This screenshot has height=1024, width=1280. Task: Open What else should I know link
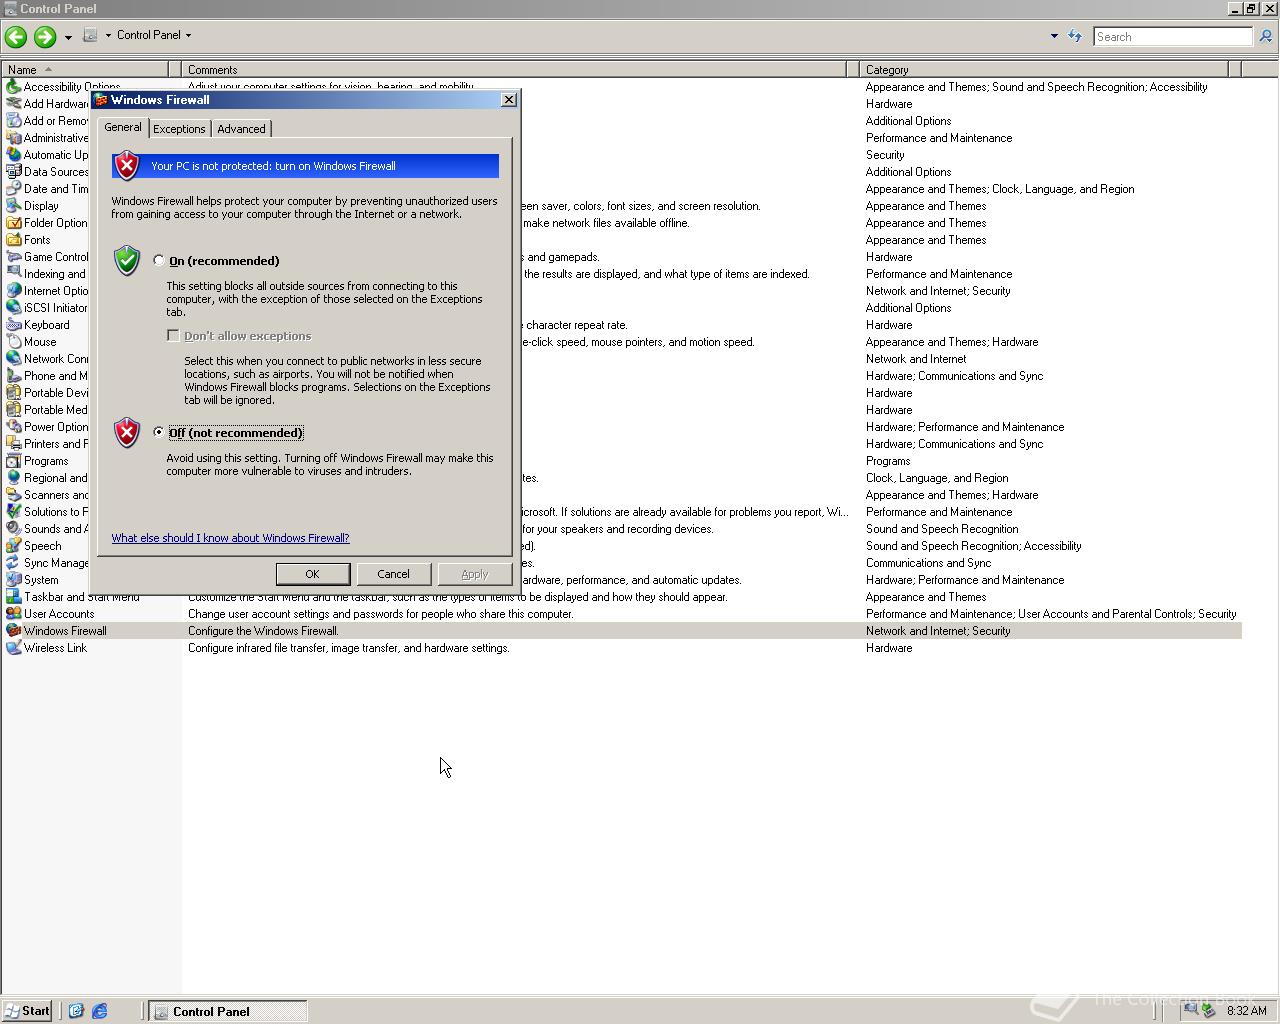(x=230, y=538)
